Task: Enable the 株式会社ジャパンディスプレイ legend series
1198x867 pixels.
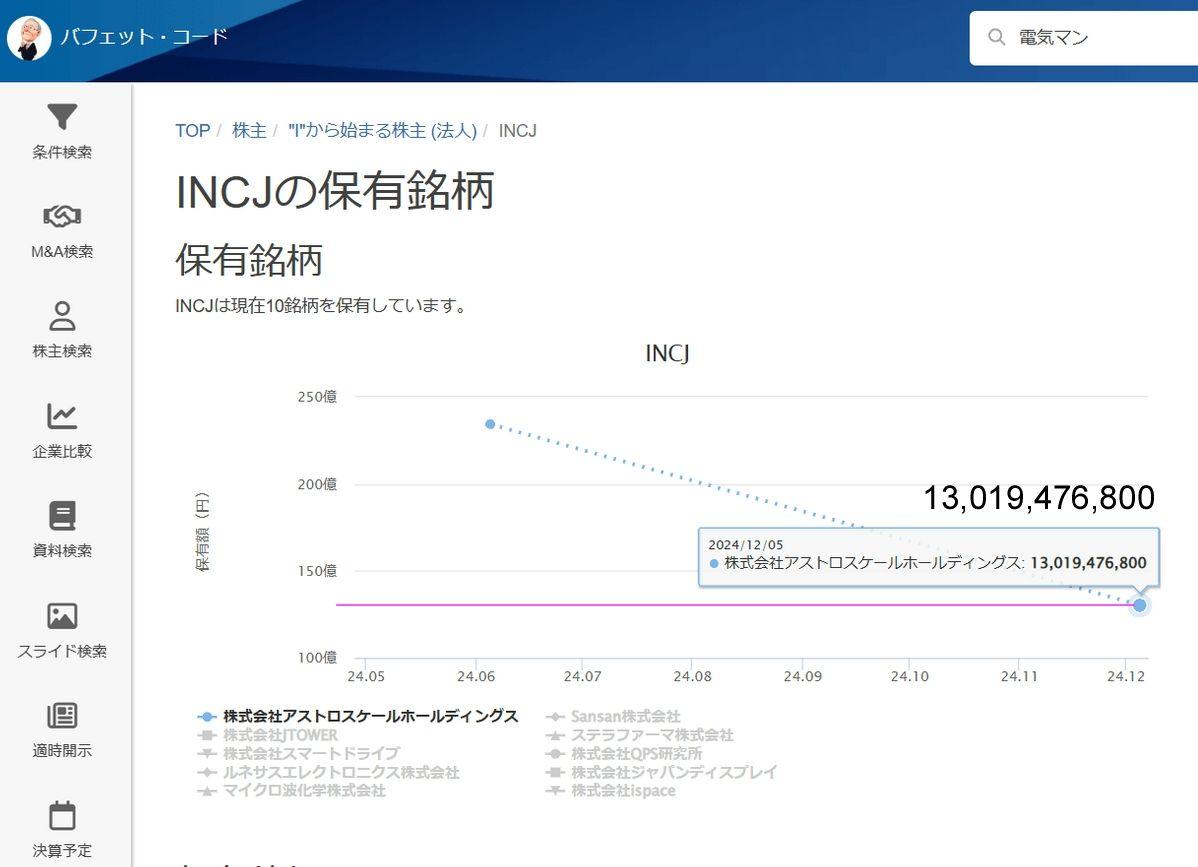Action: 673,773
